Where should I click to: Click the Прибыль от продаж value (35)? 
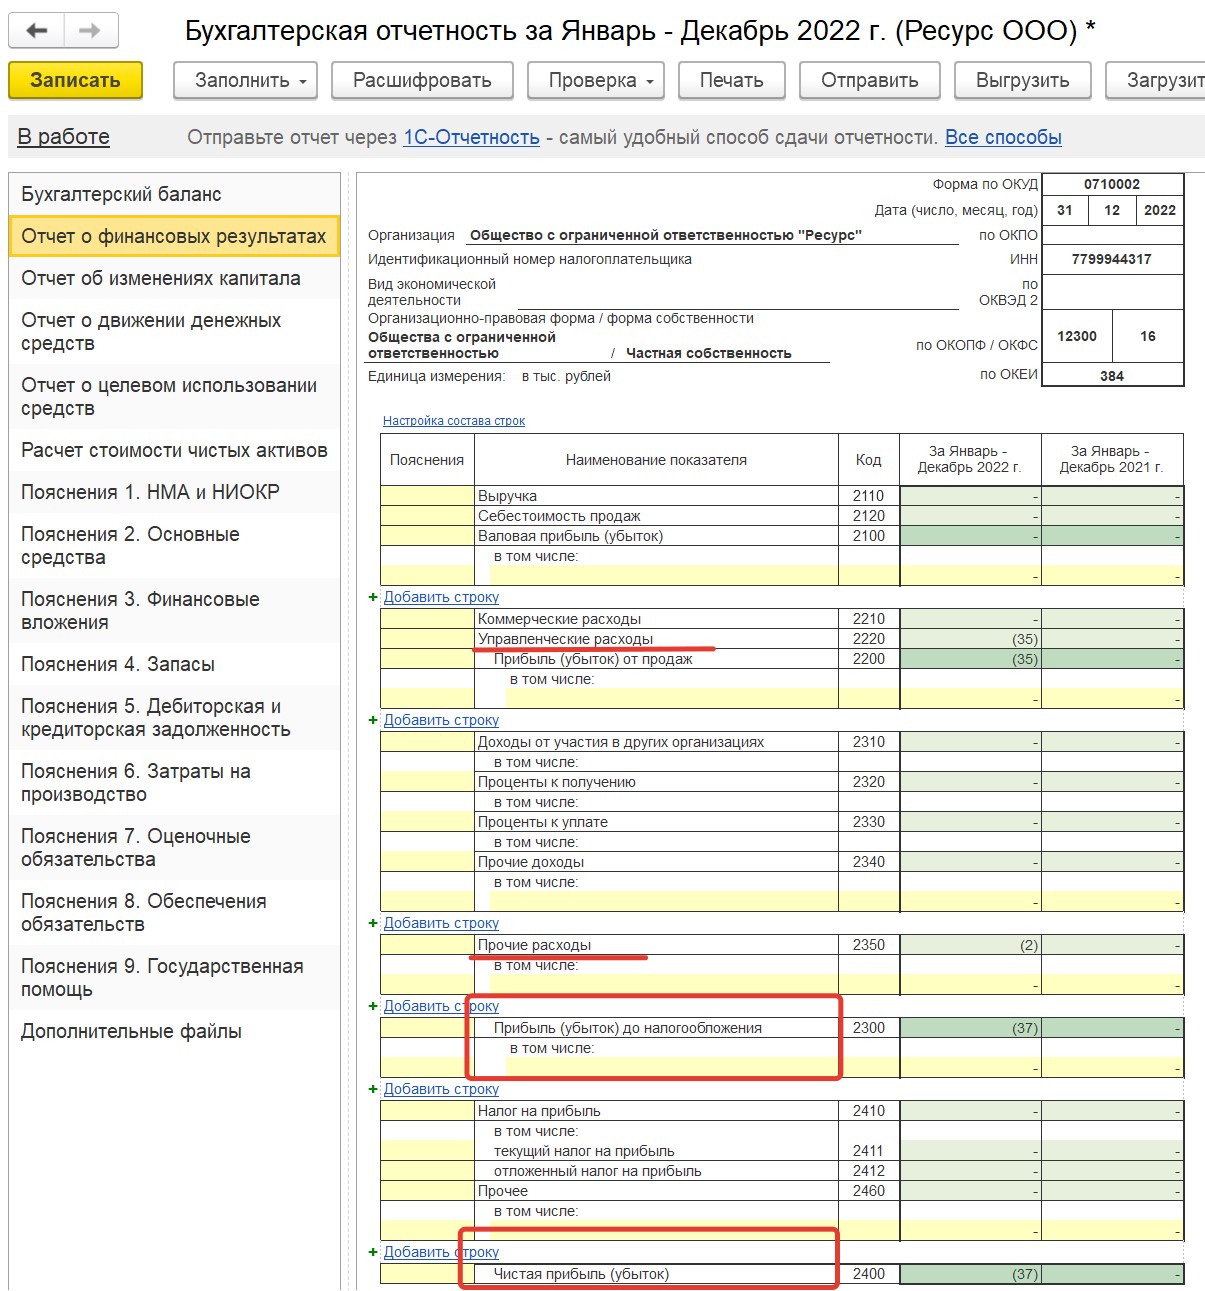click(971, 659)
